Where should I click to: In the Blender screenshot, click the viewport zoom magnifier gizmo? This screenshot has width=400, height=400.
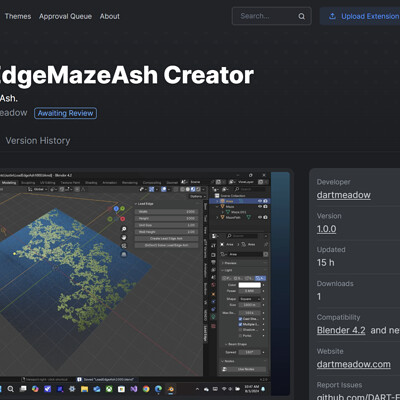point(124,229)
